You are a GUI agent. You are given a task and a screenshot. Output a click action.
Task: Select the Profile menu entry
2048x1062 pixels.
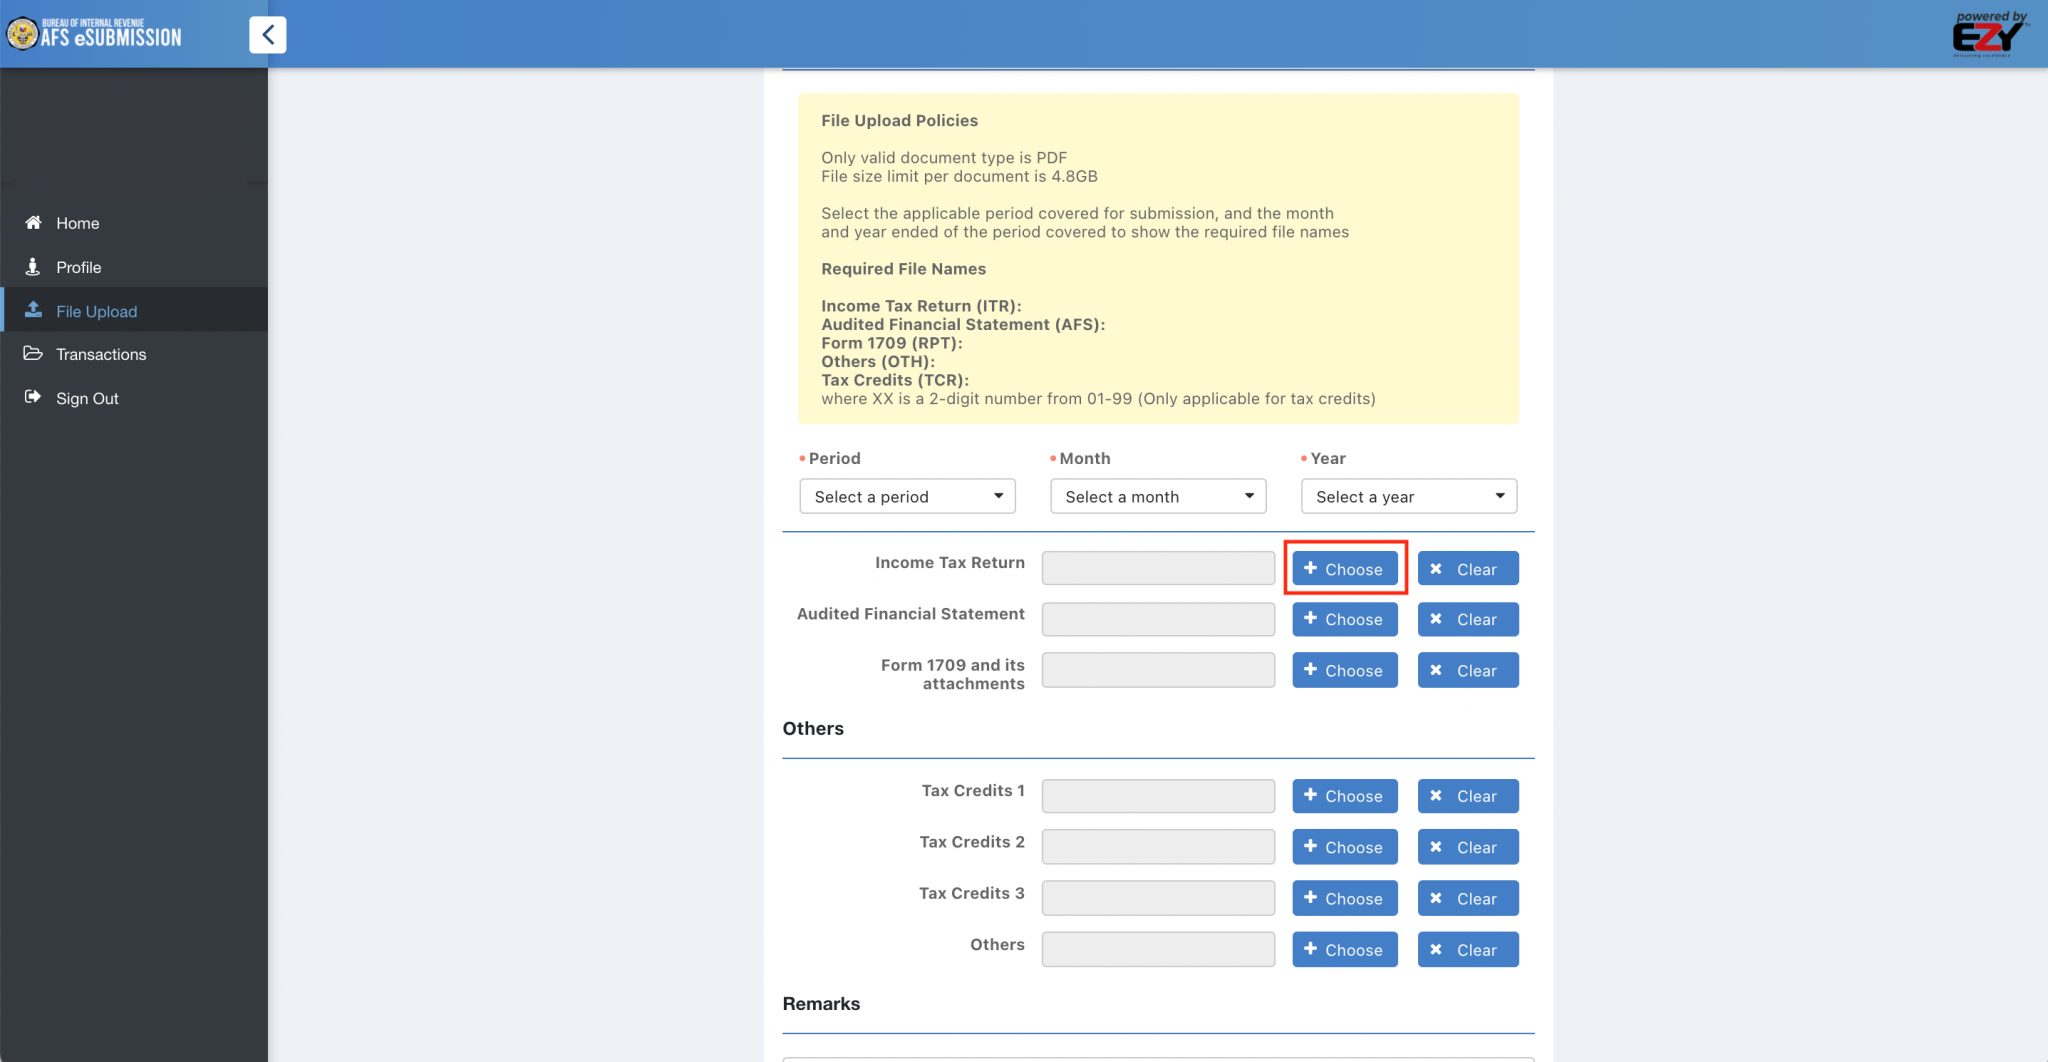(79, 267)
